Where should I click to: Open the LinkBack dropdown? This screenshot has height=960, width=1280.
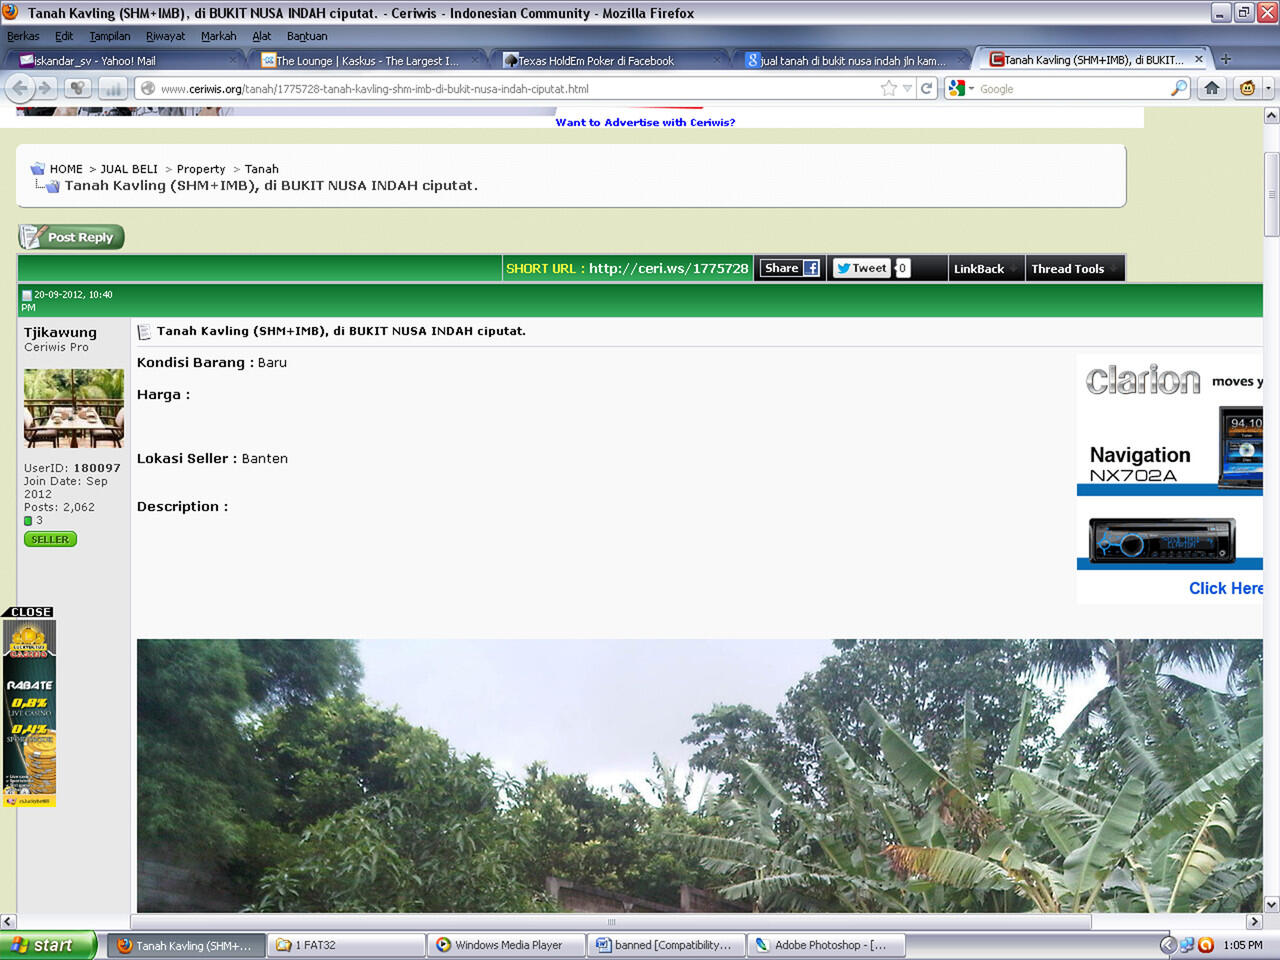[986, 268]
